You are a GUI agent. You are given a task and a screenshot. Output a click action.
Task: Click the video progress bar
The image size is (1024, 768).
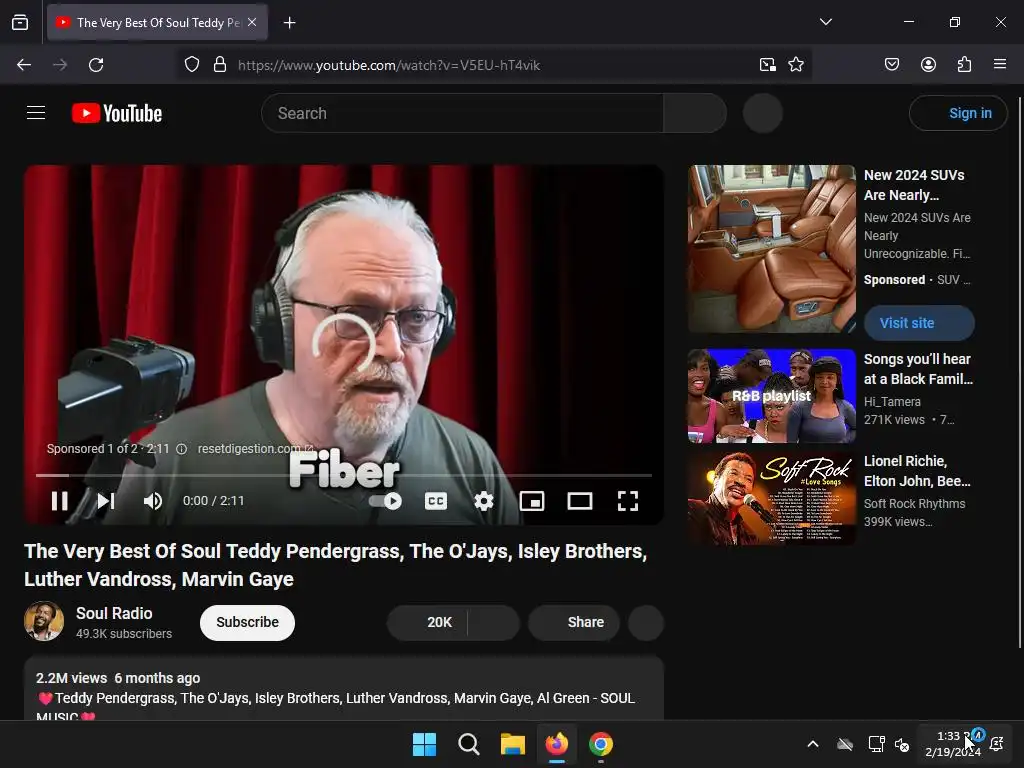(x=344, y=475)
